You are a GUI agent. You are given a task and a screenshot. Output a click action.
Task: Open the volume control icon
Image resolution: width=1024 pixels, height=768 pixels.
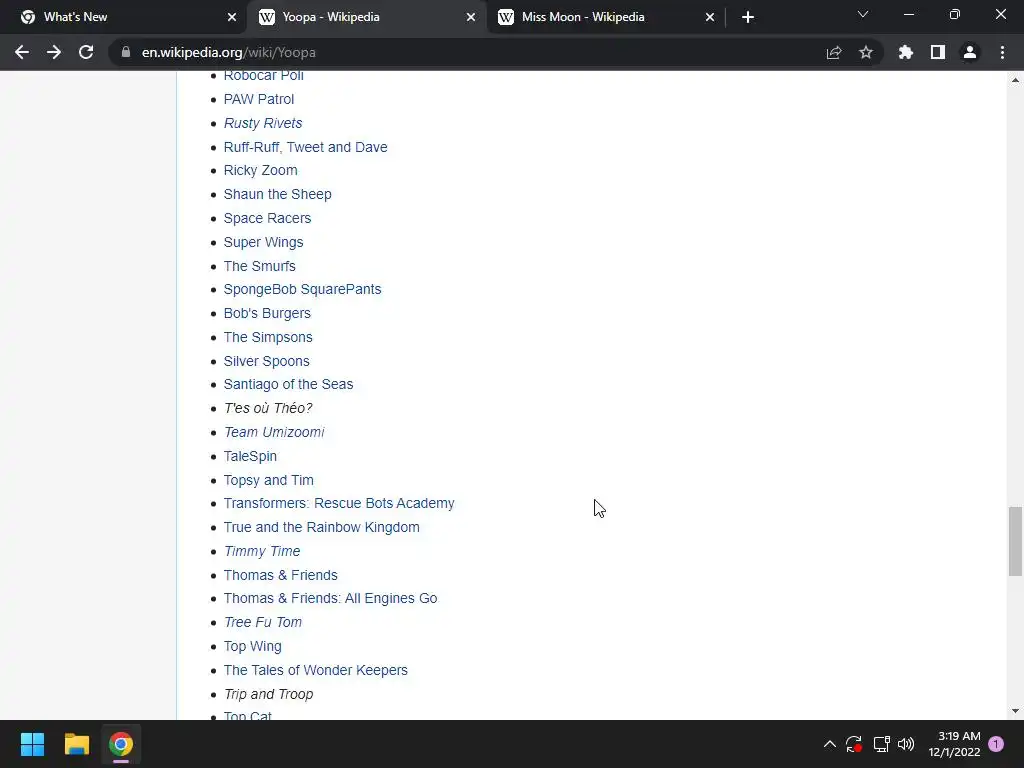point(906,744)
